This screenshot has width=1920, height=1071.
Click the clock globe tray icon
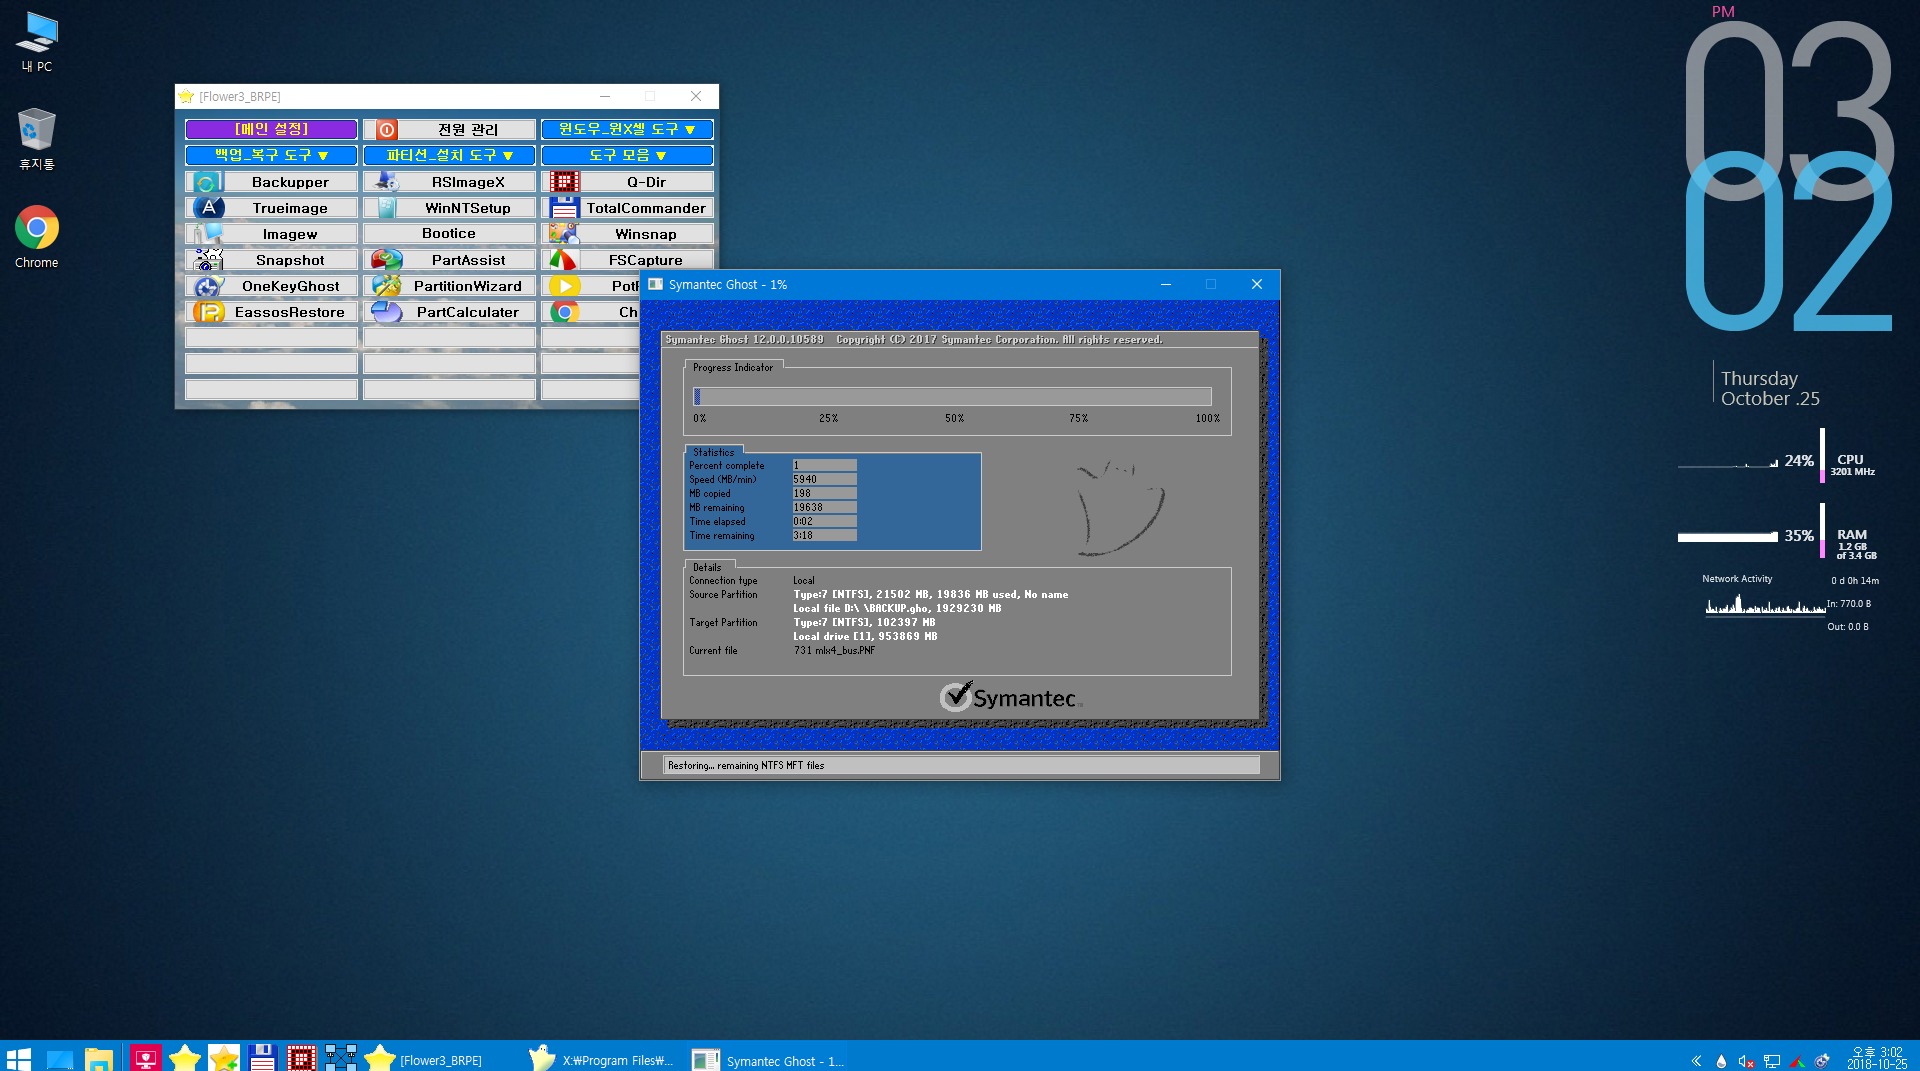(x=1822, y=1061)
